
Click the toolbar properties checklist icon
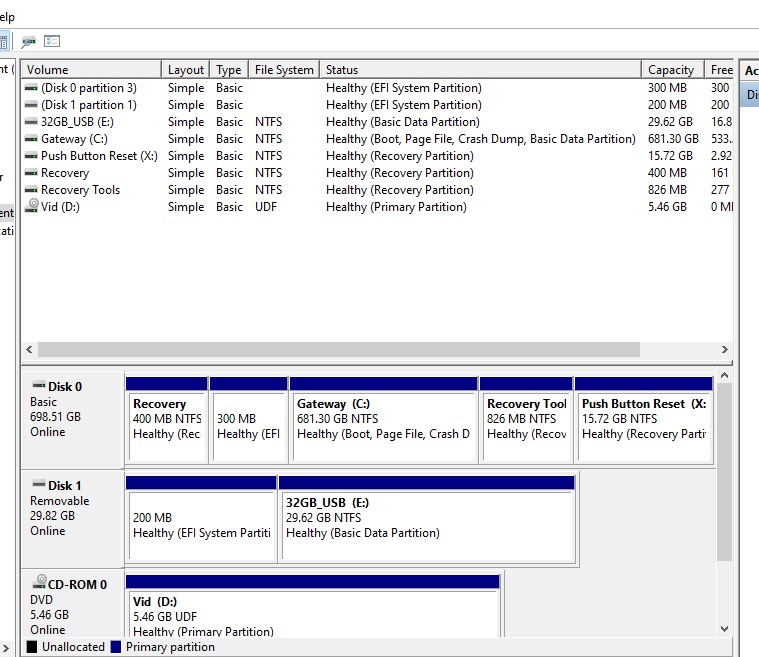click(52, 41)
